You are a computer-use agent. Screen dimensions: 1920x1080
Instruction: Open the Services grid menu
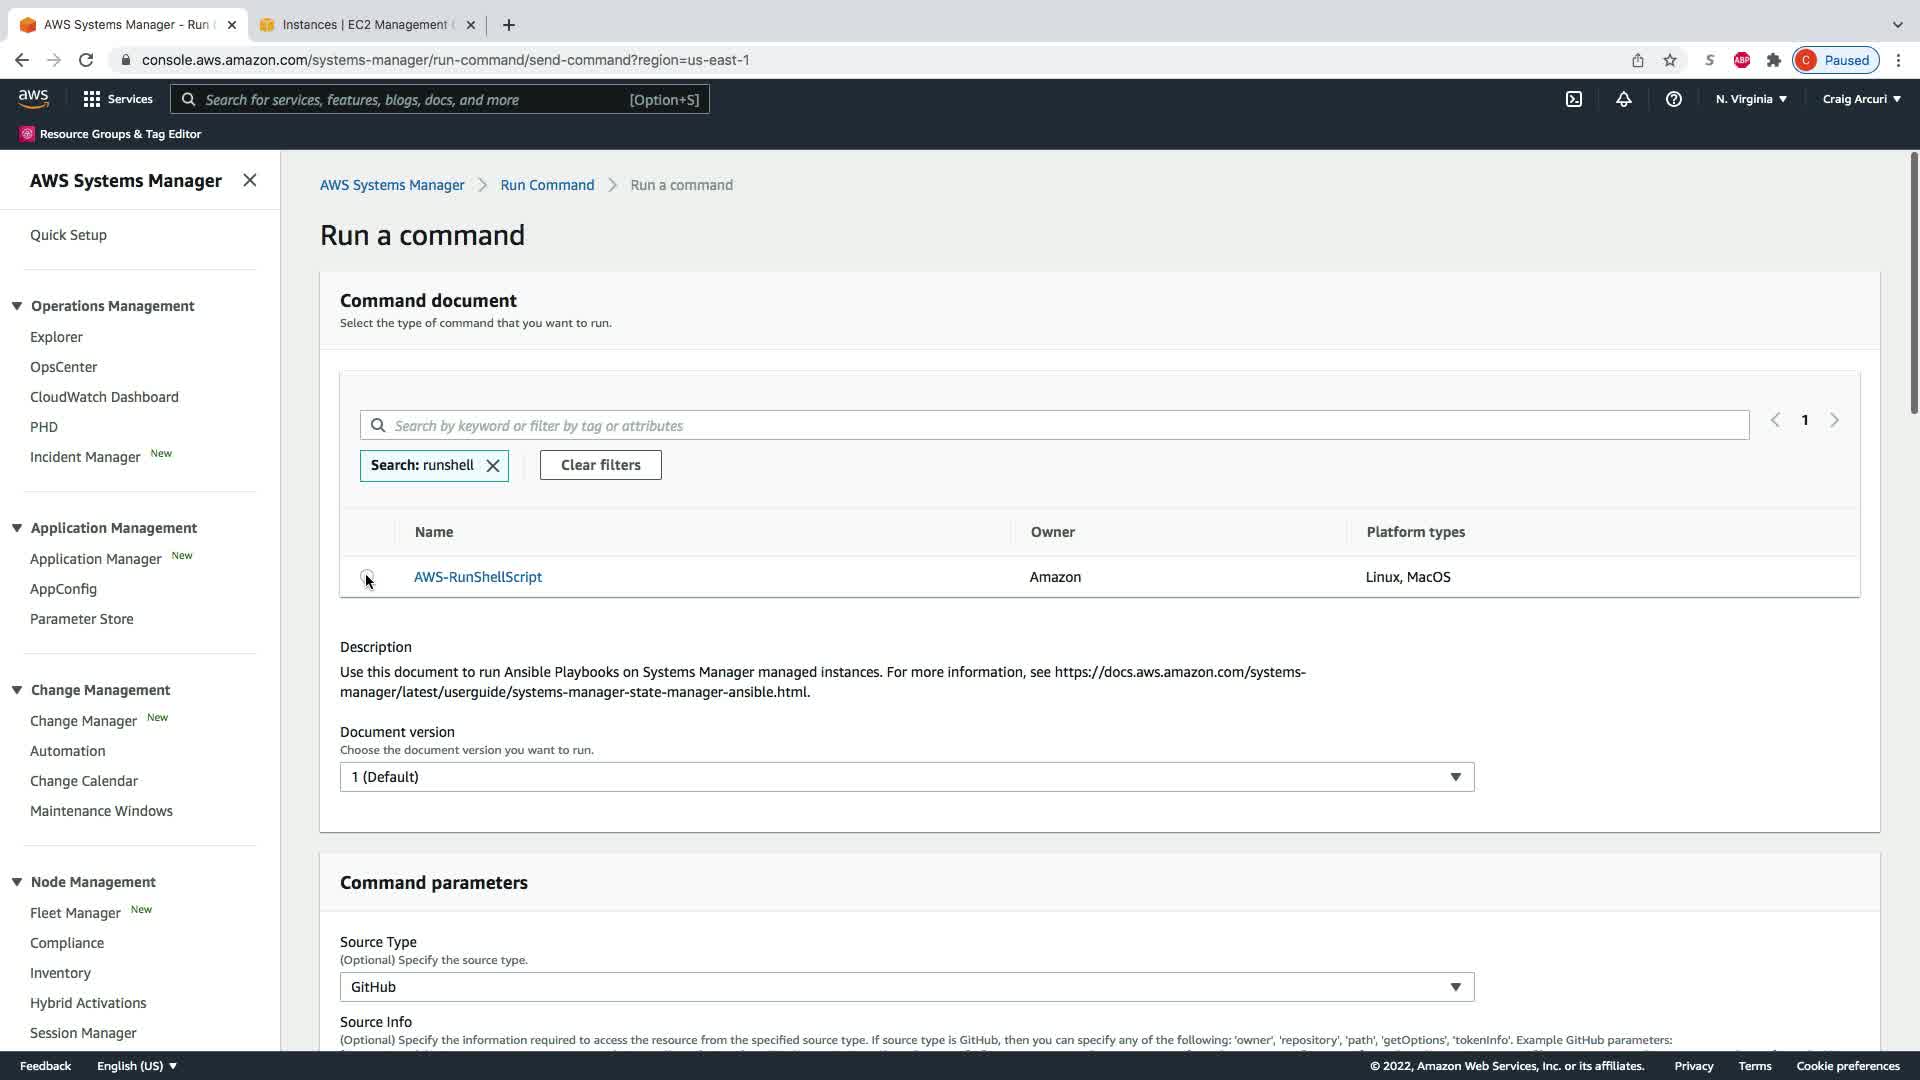coord(118,99)
